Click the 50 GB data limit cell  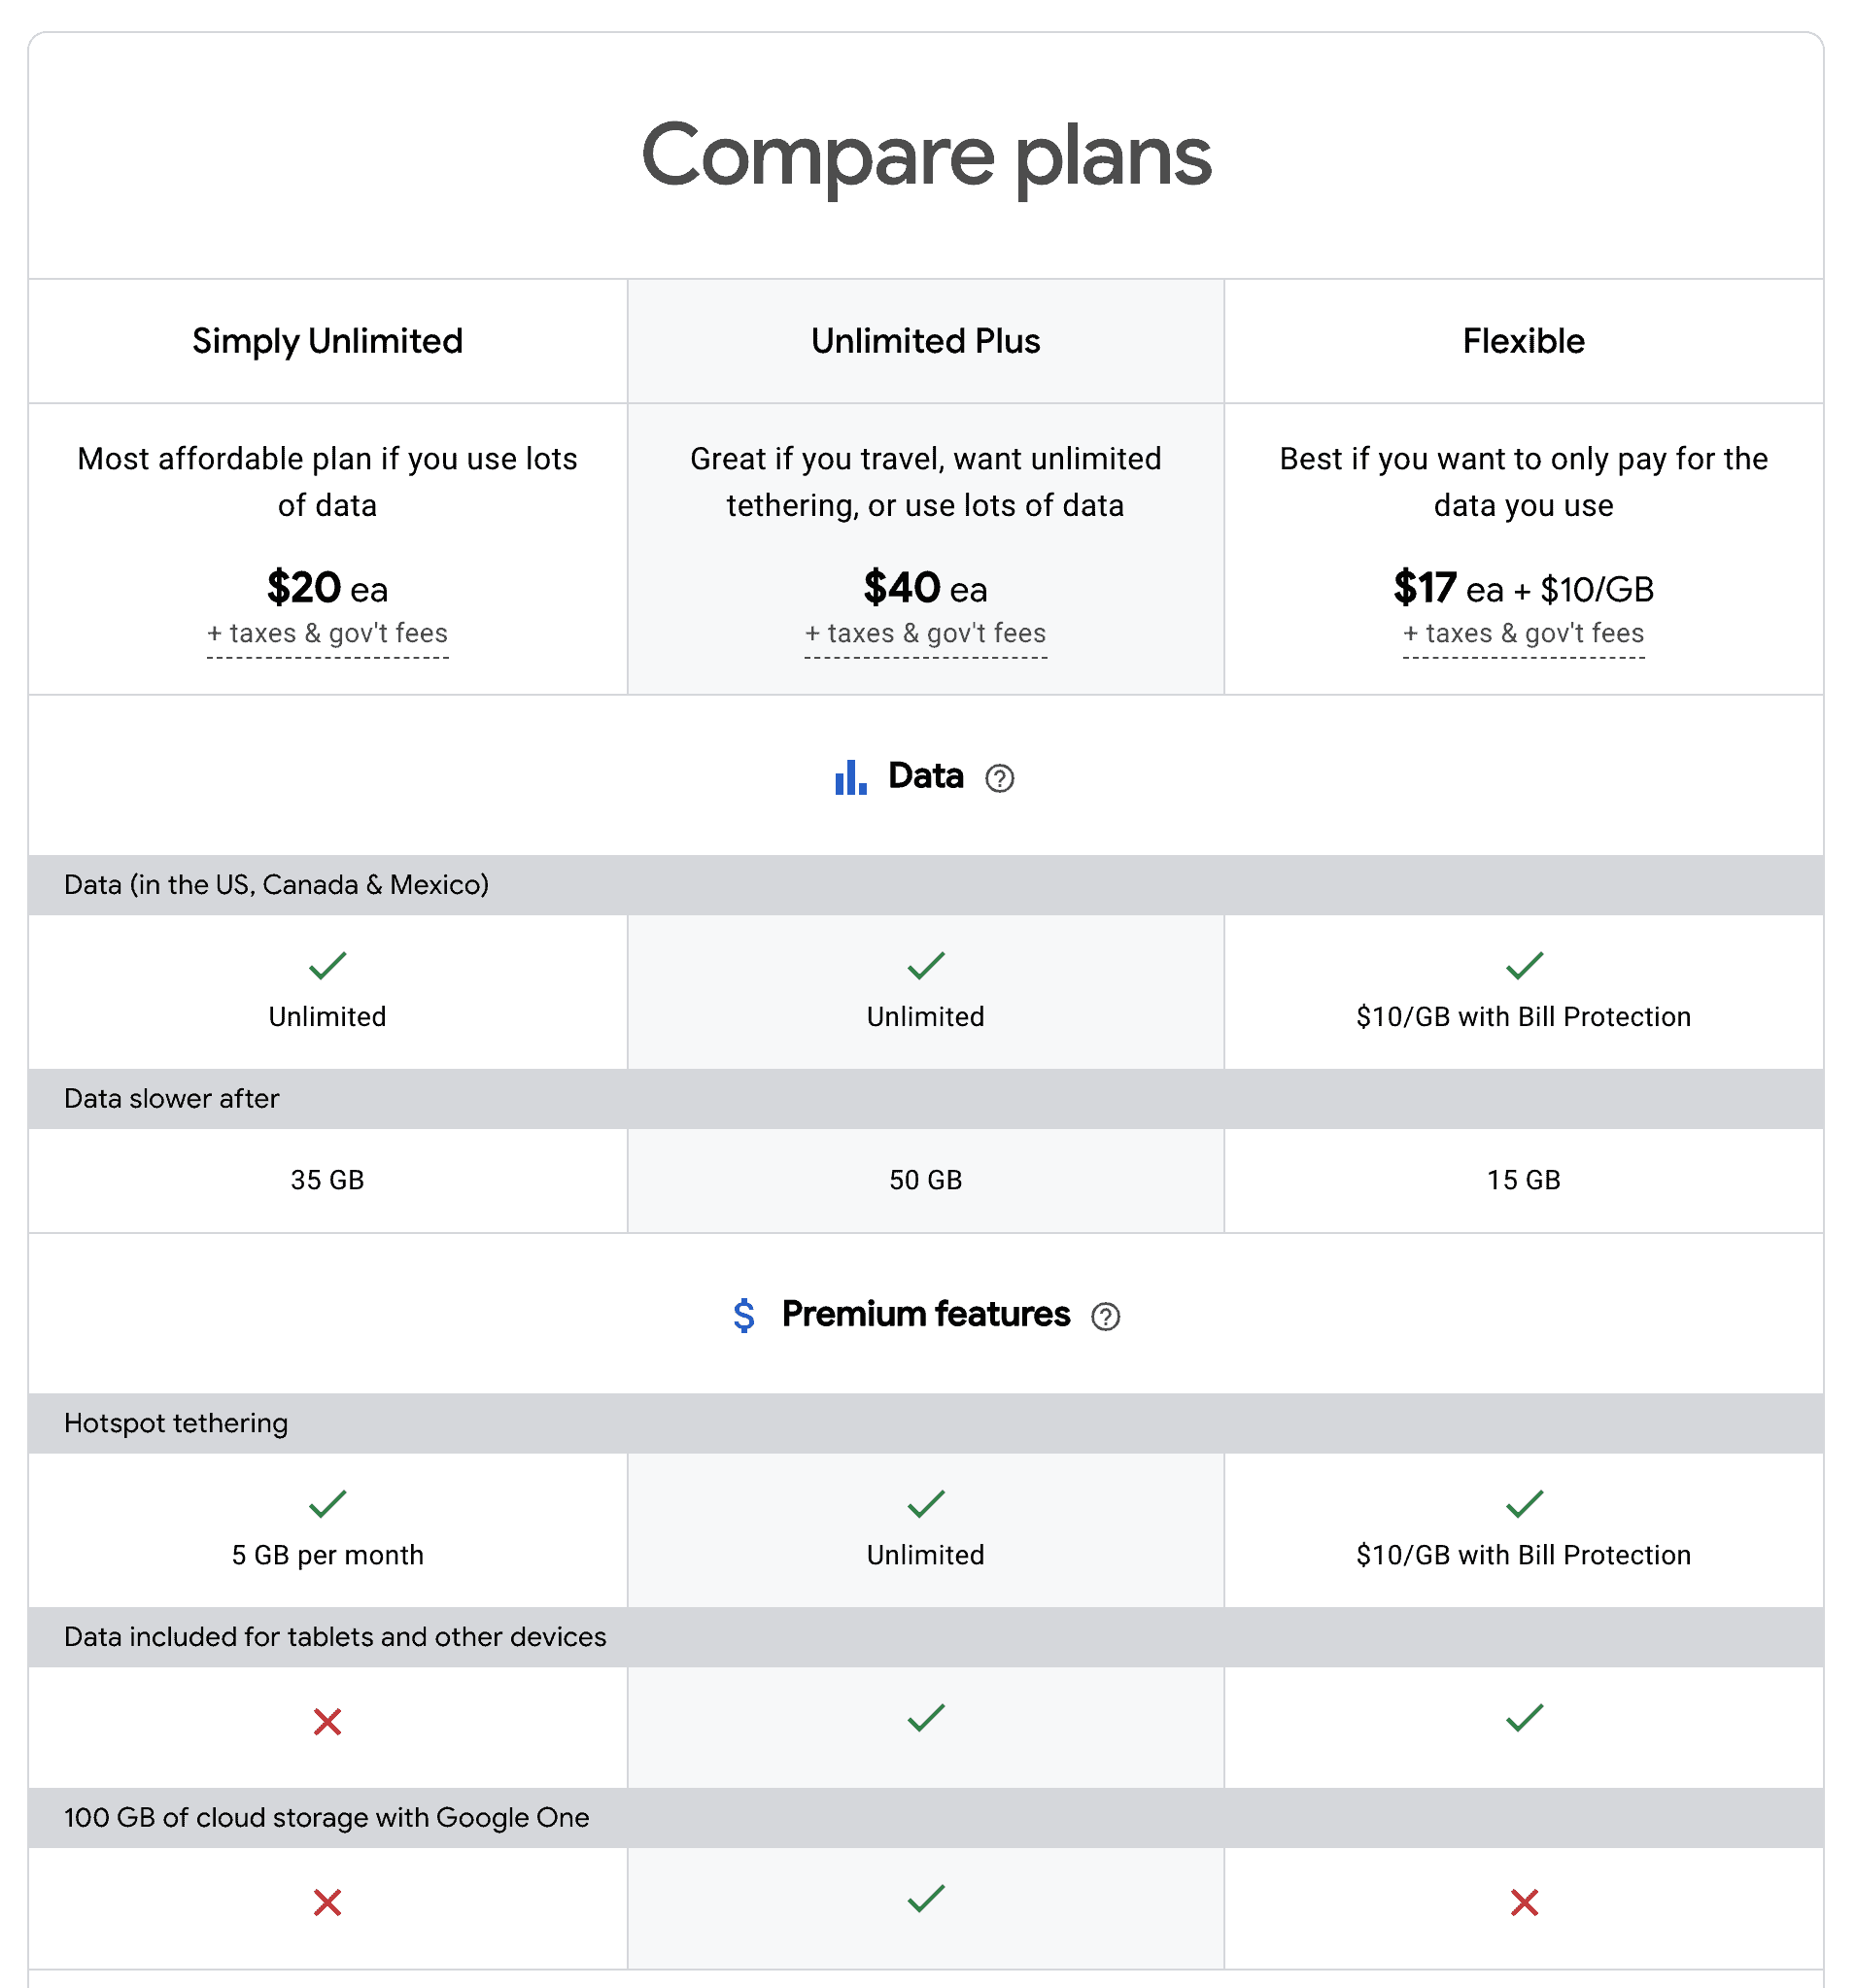[925, 1180]
